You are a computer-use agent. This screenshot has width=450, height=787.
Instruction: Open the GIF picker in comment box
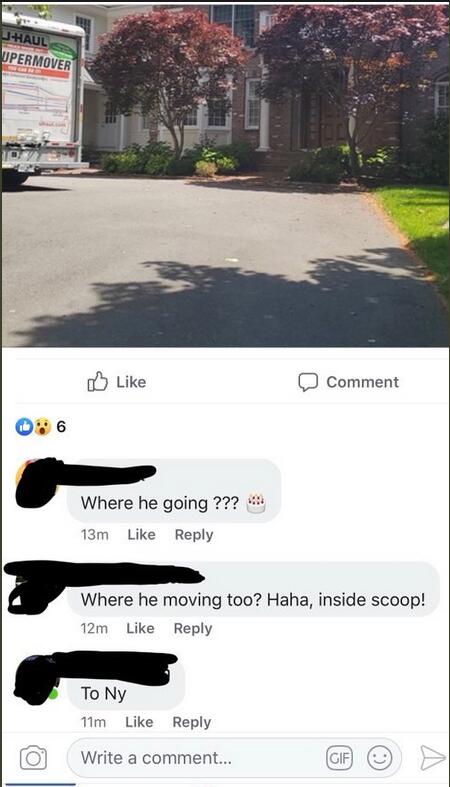pos(339,757)
